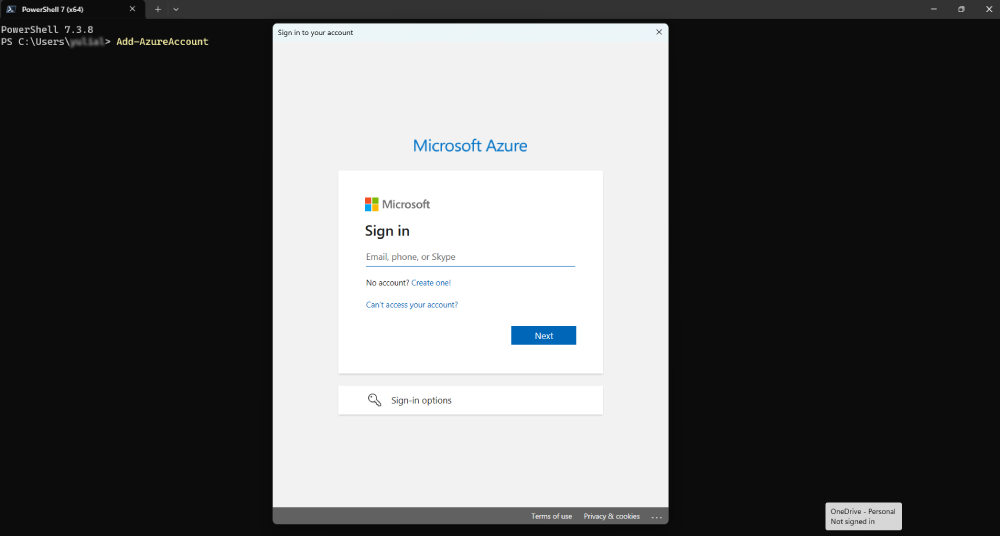
Task: Click the Microsoft logo in sign-in card
Action: [397, 204]
